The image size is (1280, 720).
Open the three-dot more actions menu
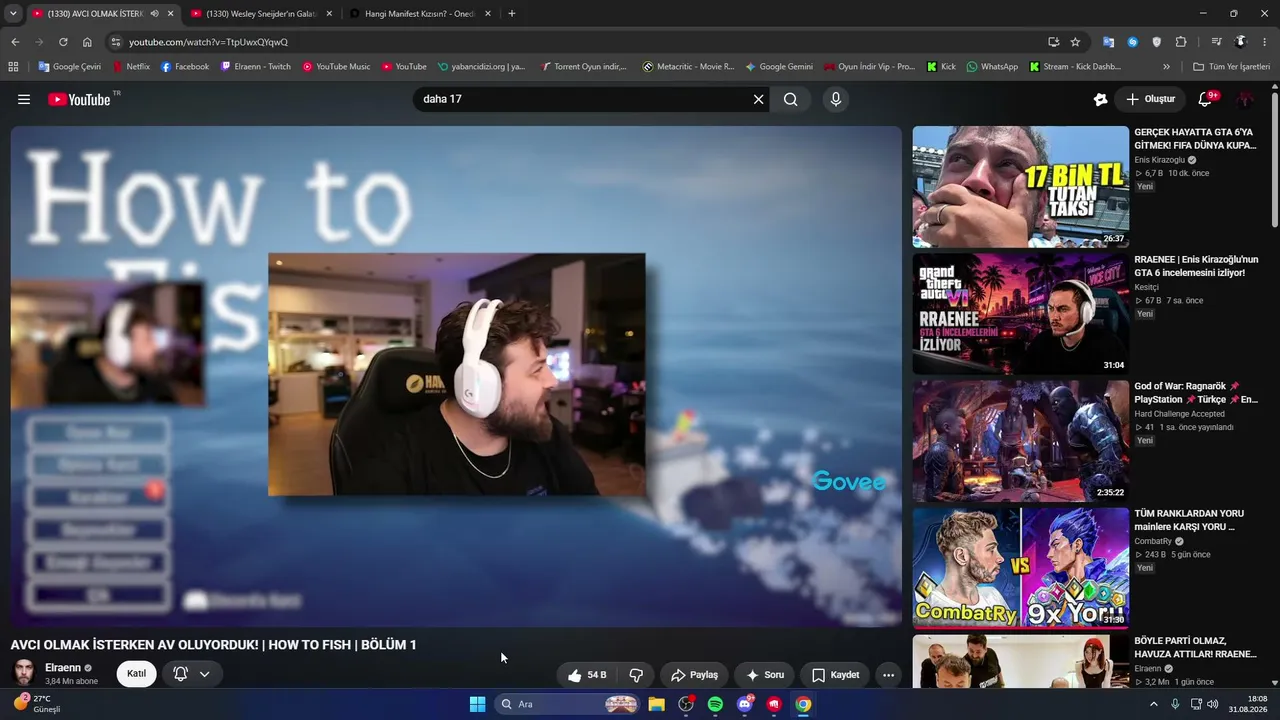click(x=888, y=675)
